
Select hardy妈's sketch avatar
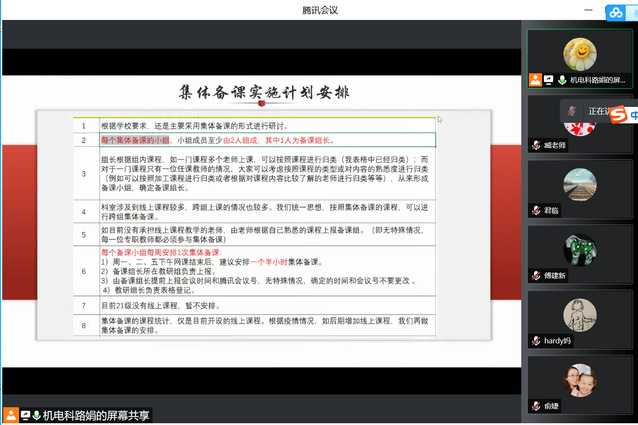(x=580, y=315)
